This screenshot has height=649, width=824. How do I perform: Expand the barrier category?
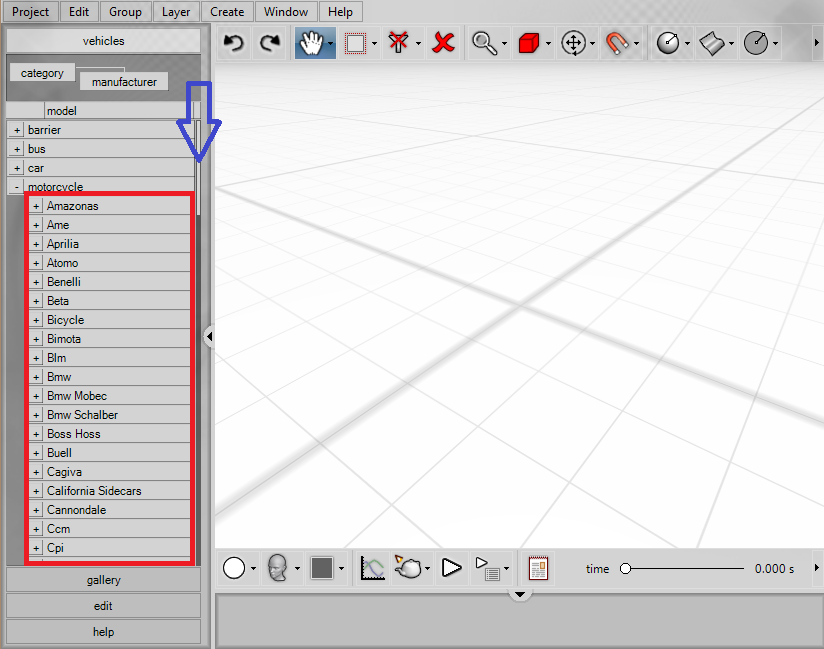pyautogui.click(x=17, y=130)
